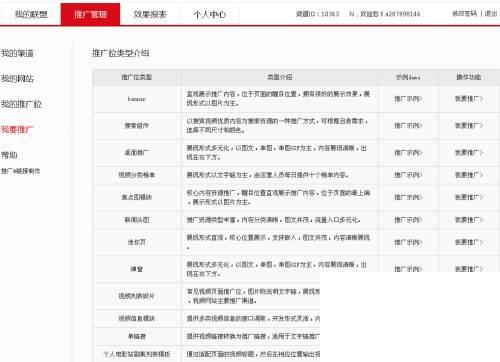Click the 操作功能 column header
Screen dimensions: 500x362
click(469, 77)
